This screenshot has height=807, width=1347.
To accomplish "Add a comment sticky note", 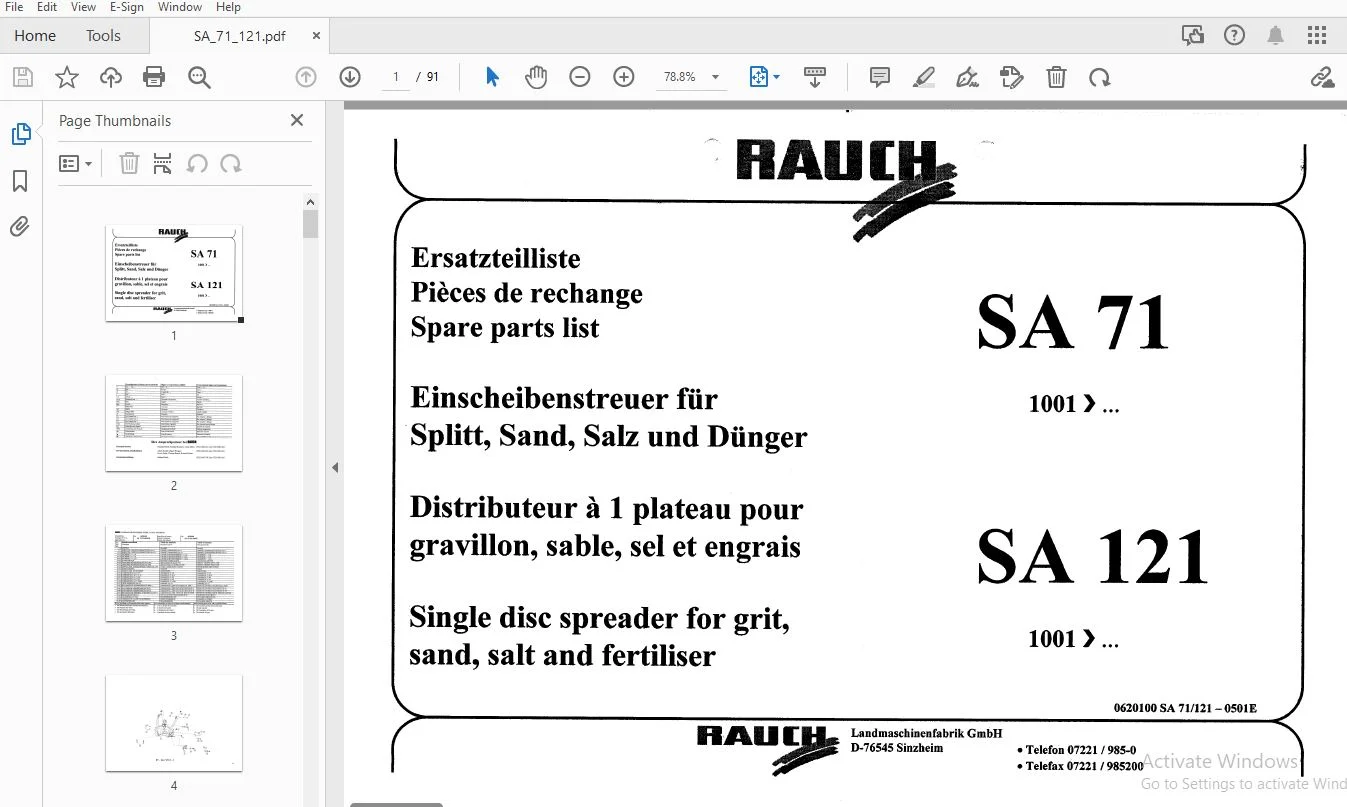I will [x=880, y=77].
